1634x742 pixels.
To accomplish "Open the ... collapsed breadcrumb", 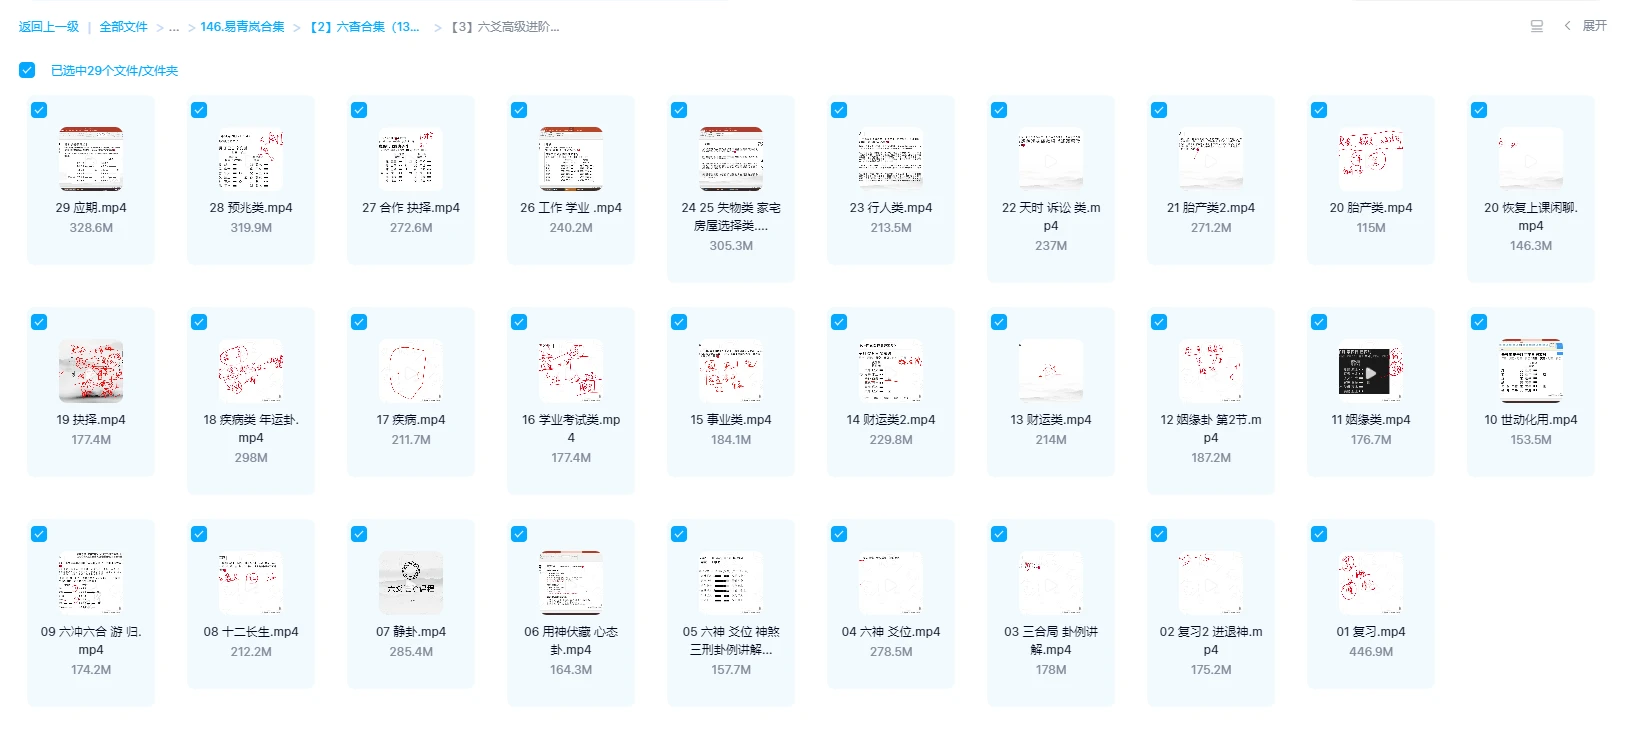I will pos(174,27).
